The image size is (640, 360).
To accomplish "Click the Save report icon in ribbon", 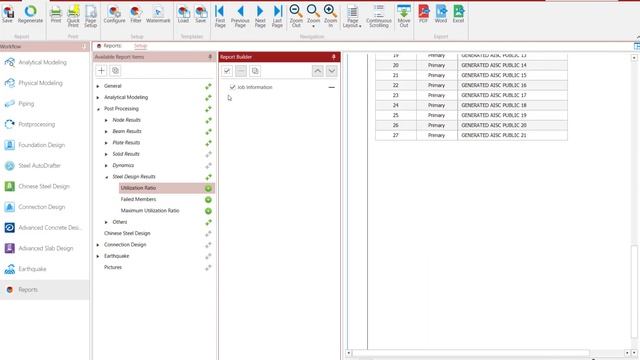I will point(7,14).
